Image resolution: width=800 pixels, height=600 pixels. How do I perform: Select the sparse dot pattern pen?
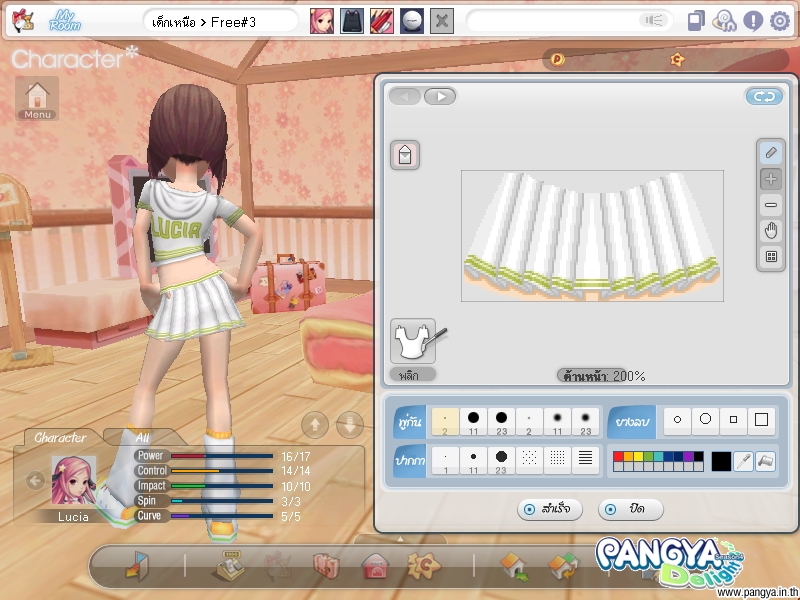point(529,461)
